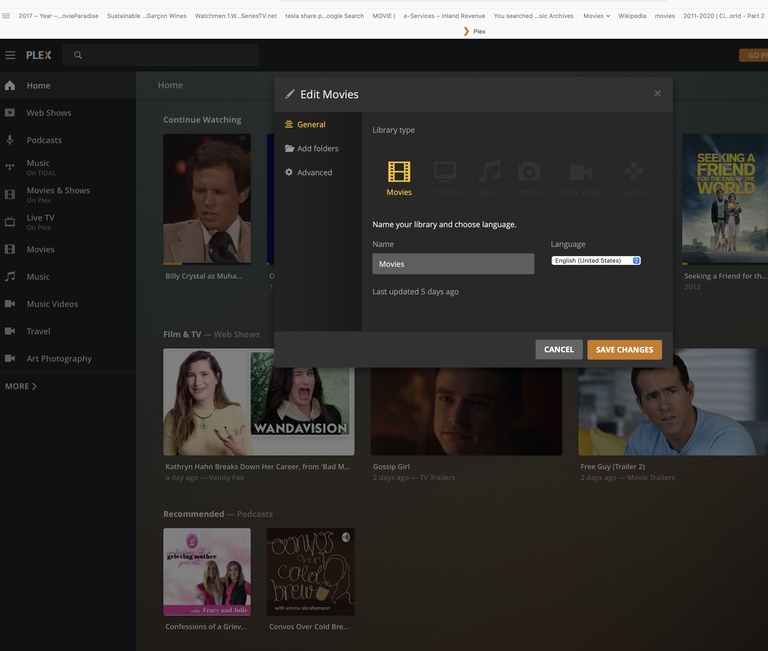The height and width of the screenshot is (651, 768).
Task: Click the library Name input field
Action: [453, 264]
